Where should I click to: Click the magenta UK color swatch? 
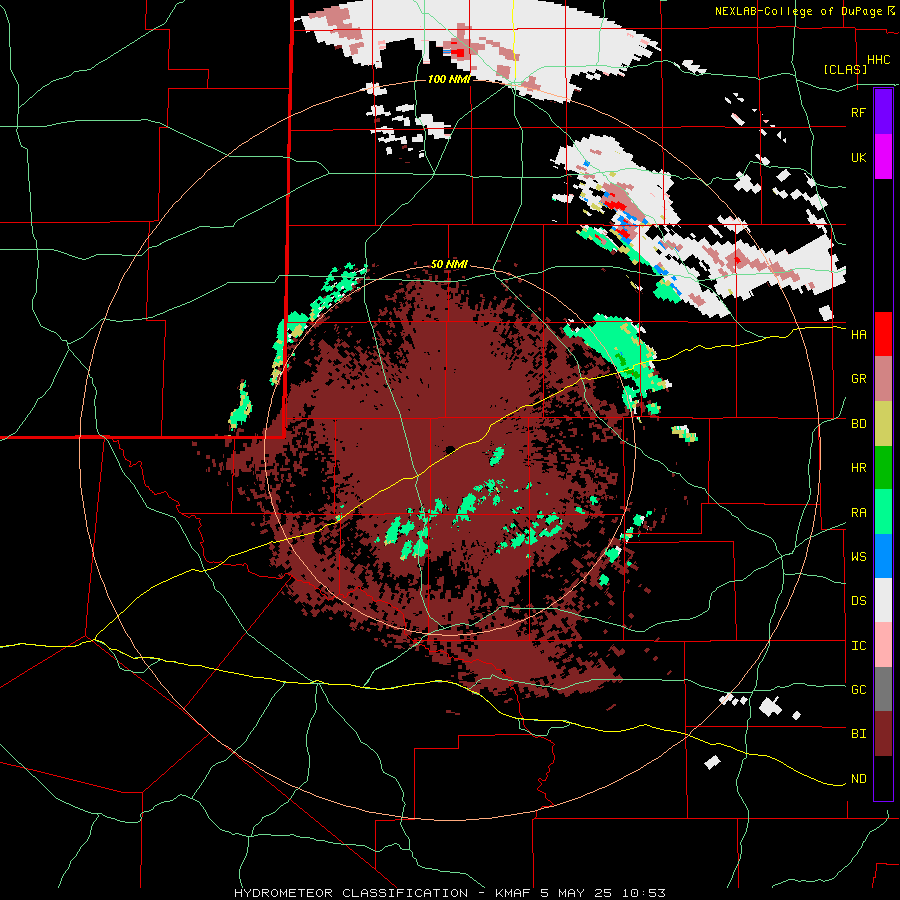tap(883, 157)
